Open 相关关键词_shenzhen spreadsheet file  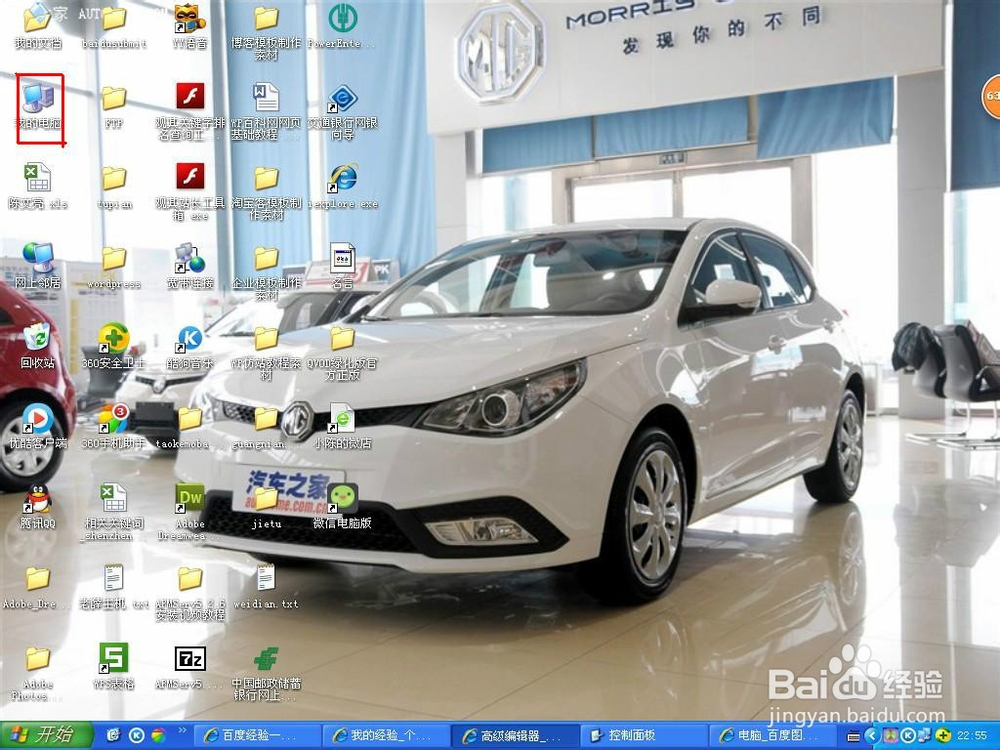pos(114,499)
